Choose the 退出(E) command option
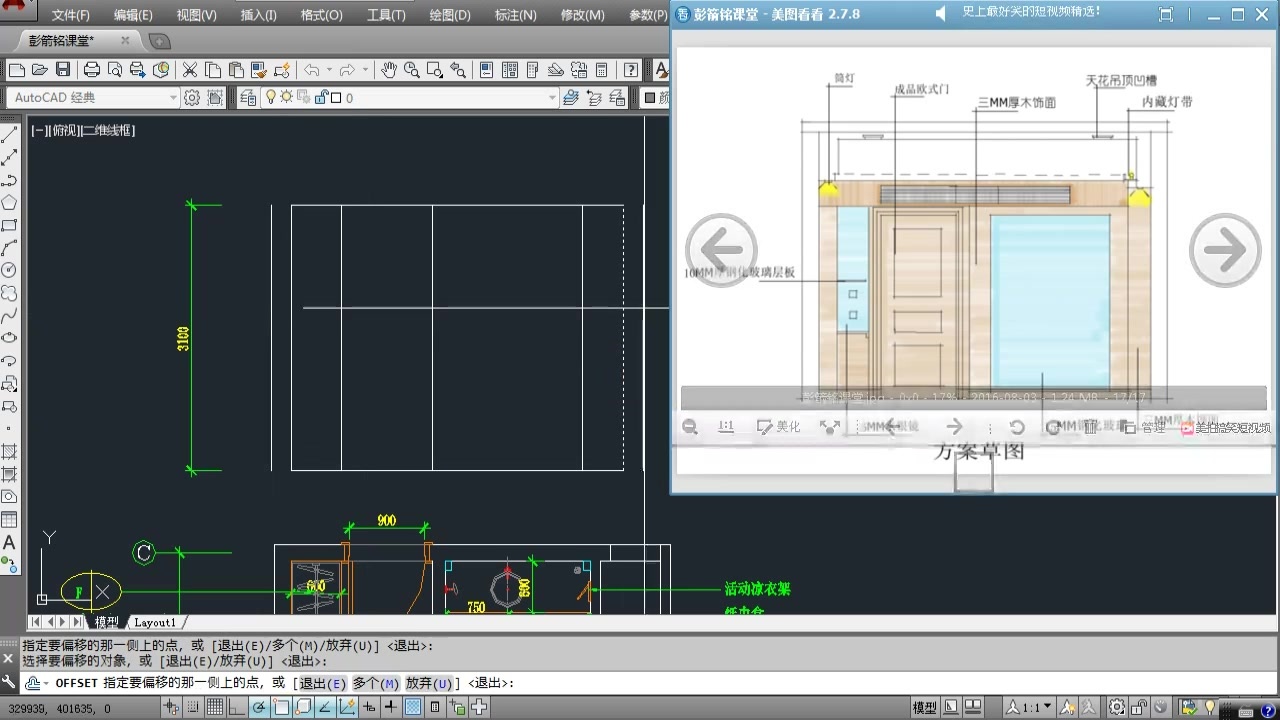 pos(323,683)
